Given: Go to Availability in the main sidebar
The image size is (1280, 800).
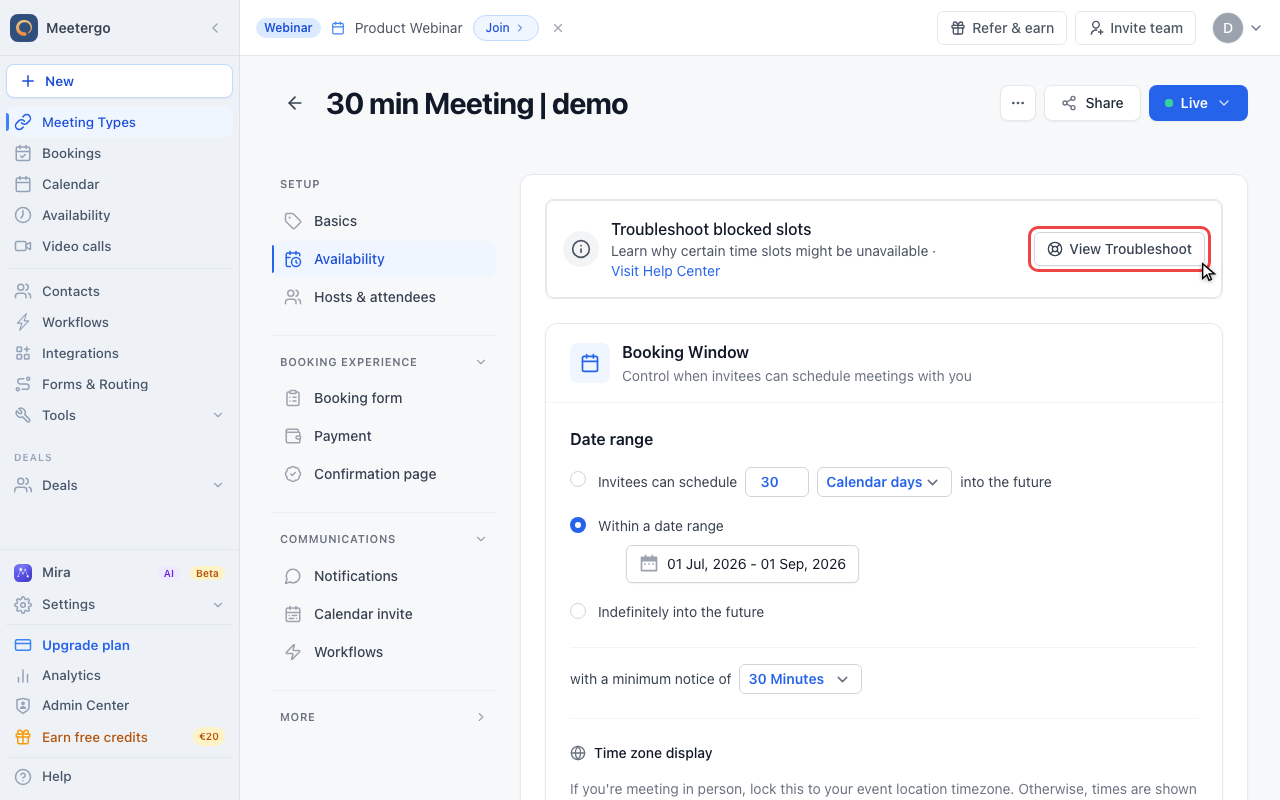Looking at the screenshot, I should click(120, 215).
